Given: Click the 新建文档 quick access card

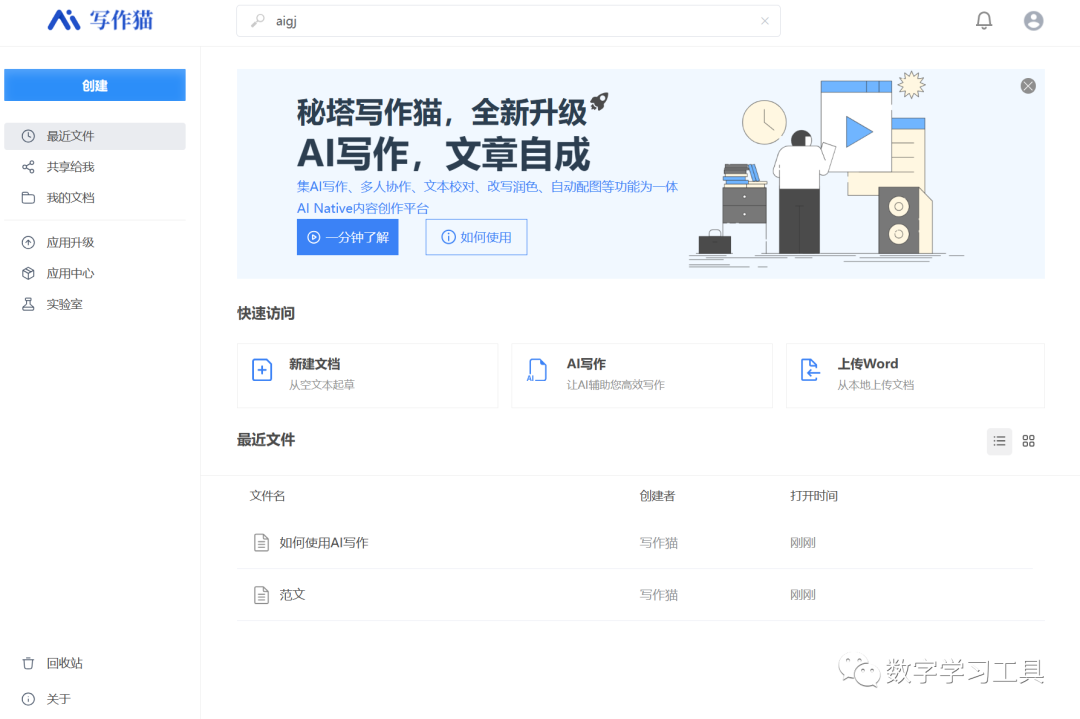Looking at the screenshot, I should 367,375.
